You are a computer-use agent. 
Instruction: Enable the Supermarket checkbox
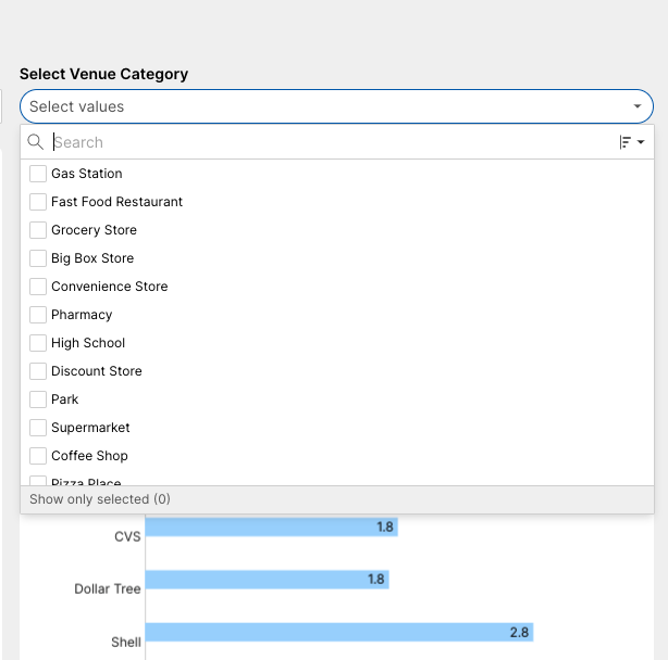point(38,427)
